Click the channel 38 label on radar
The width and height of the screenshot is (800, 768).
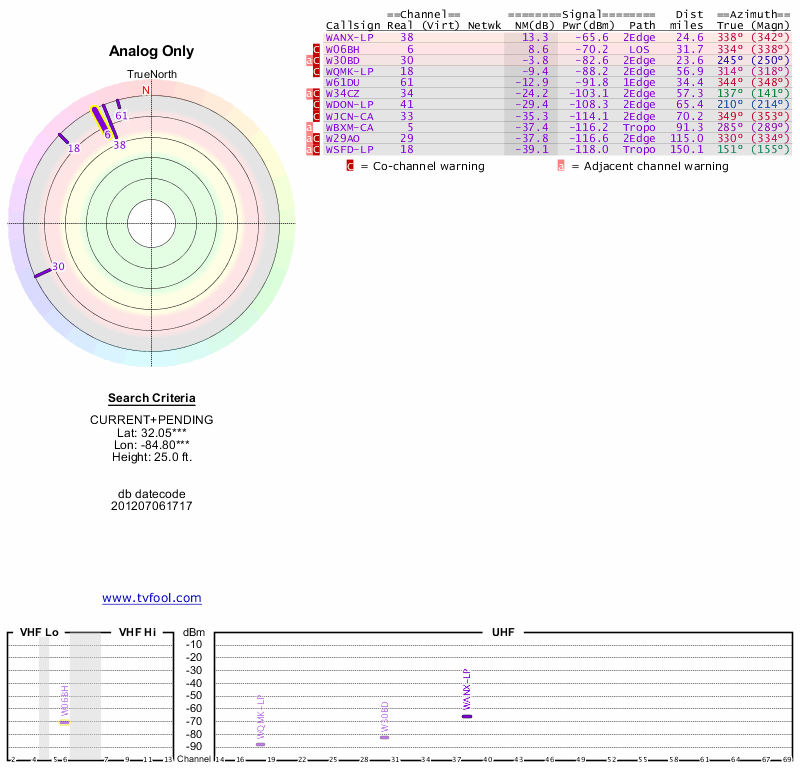[119, 145]
